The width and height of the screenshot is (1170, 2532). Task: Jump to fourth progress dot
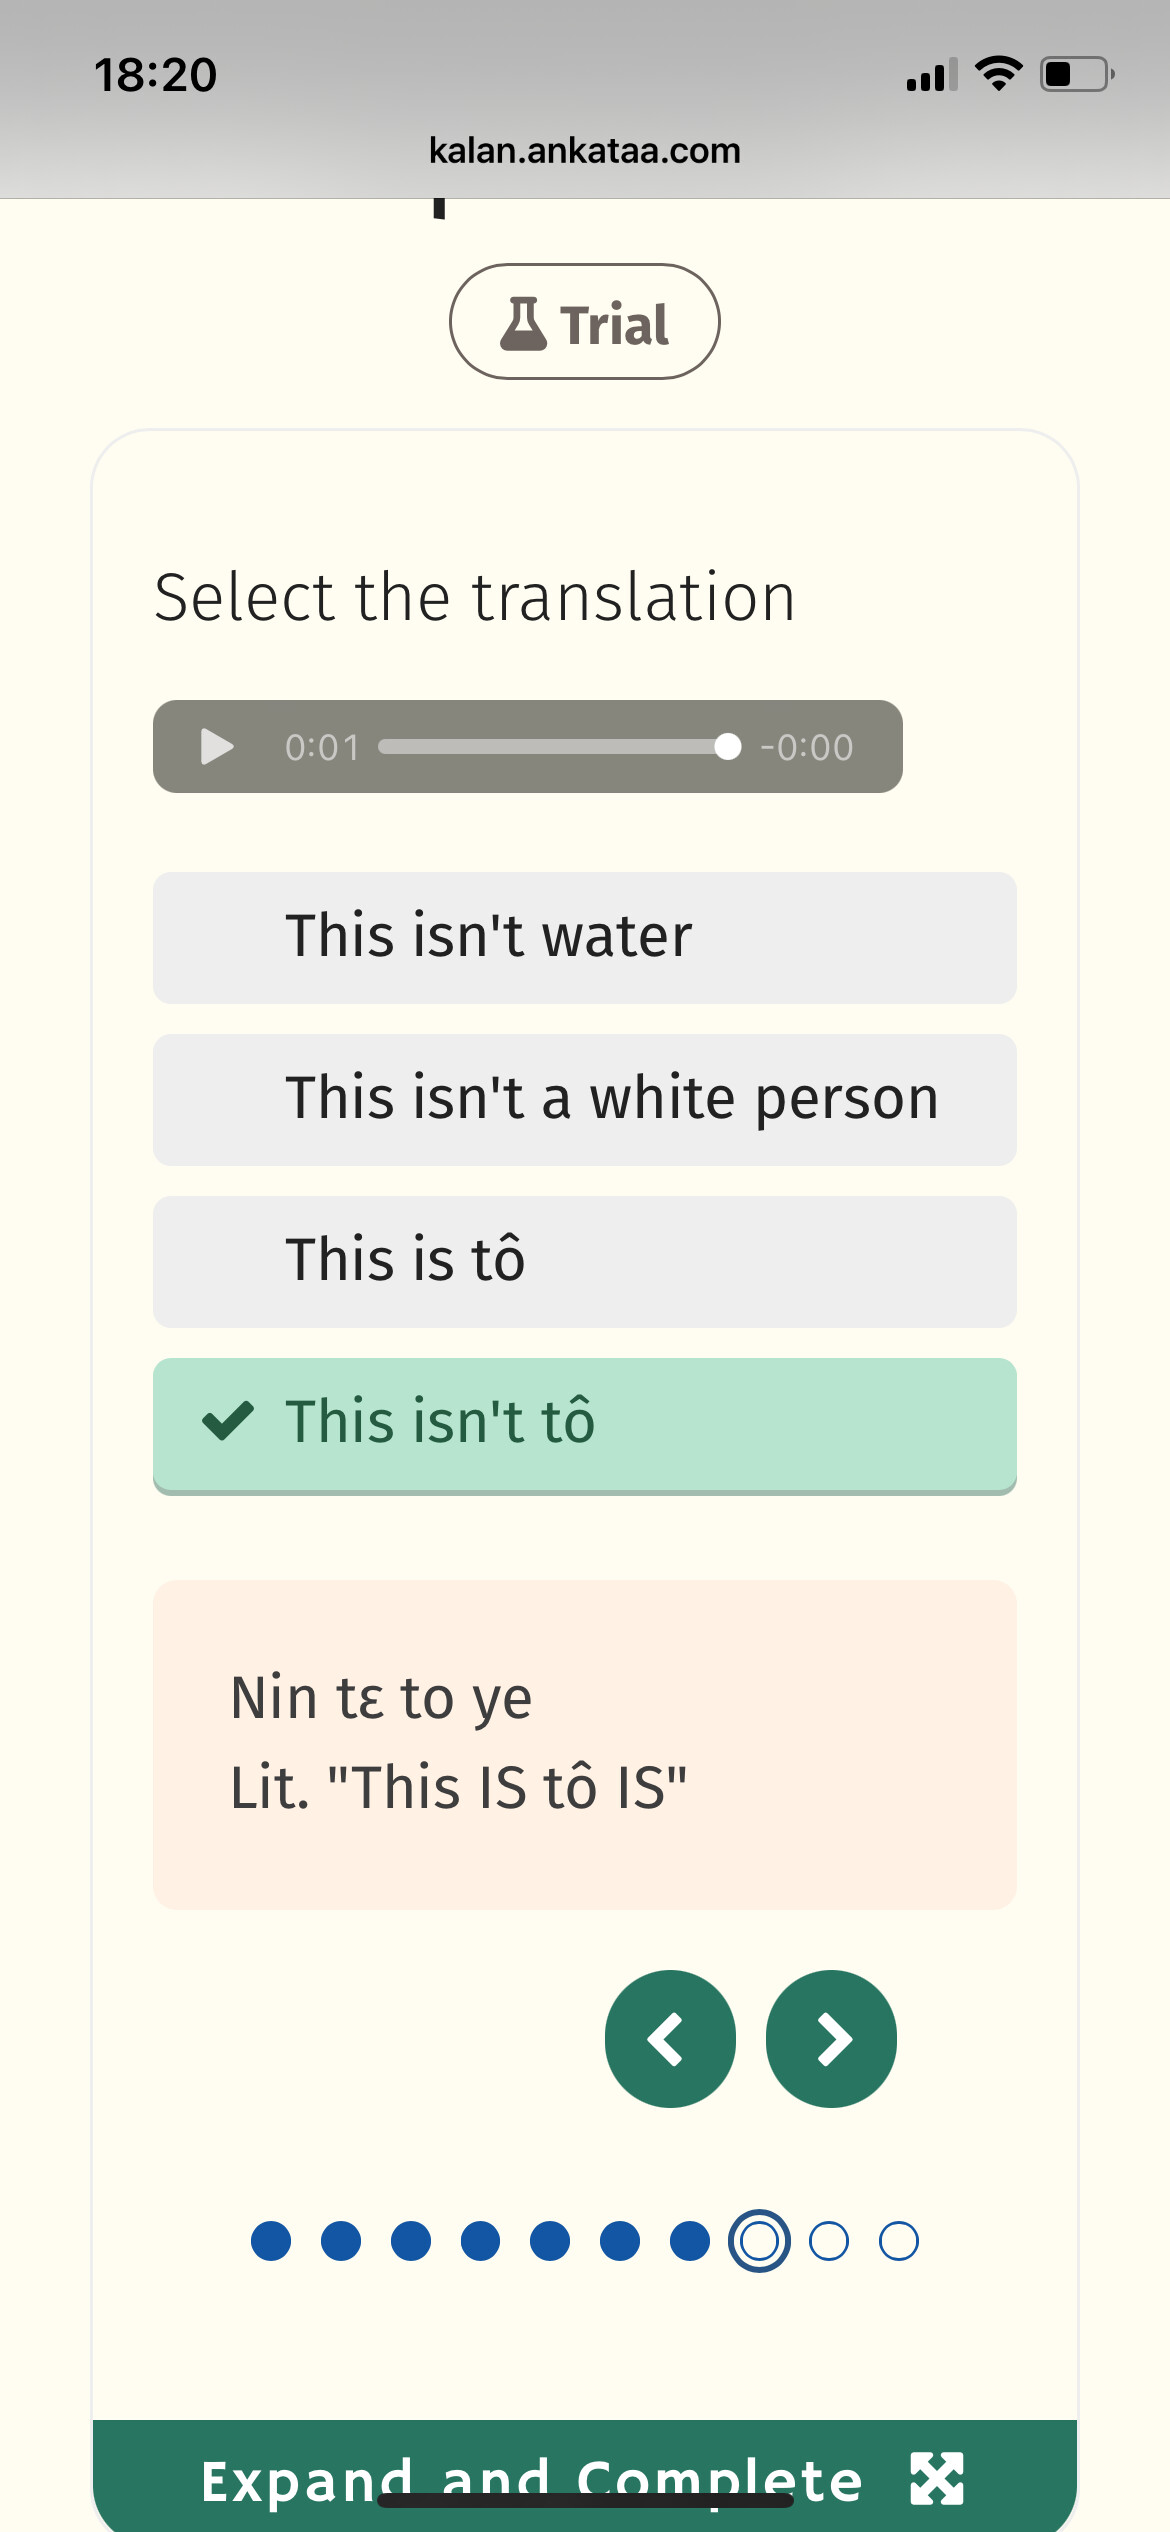481,2241
